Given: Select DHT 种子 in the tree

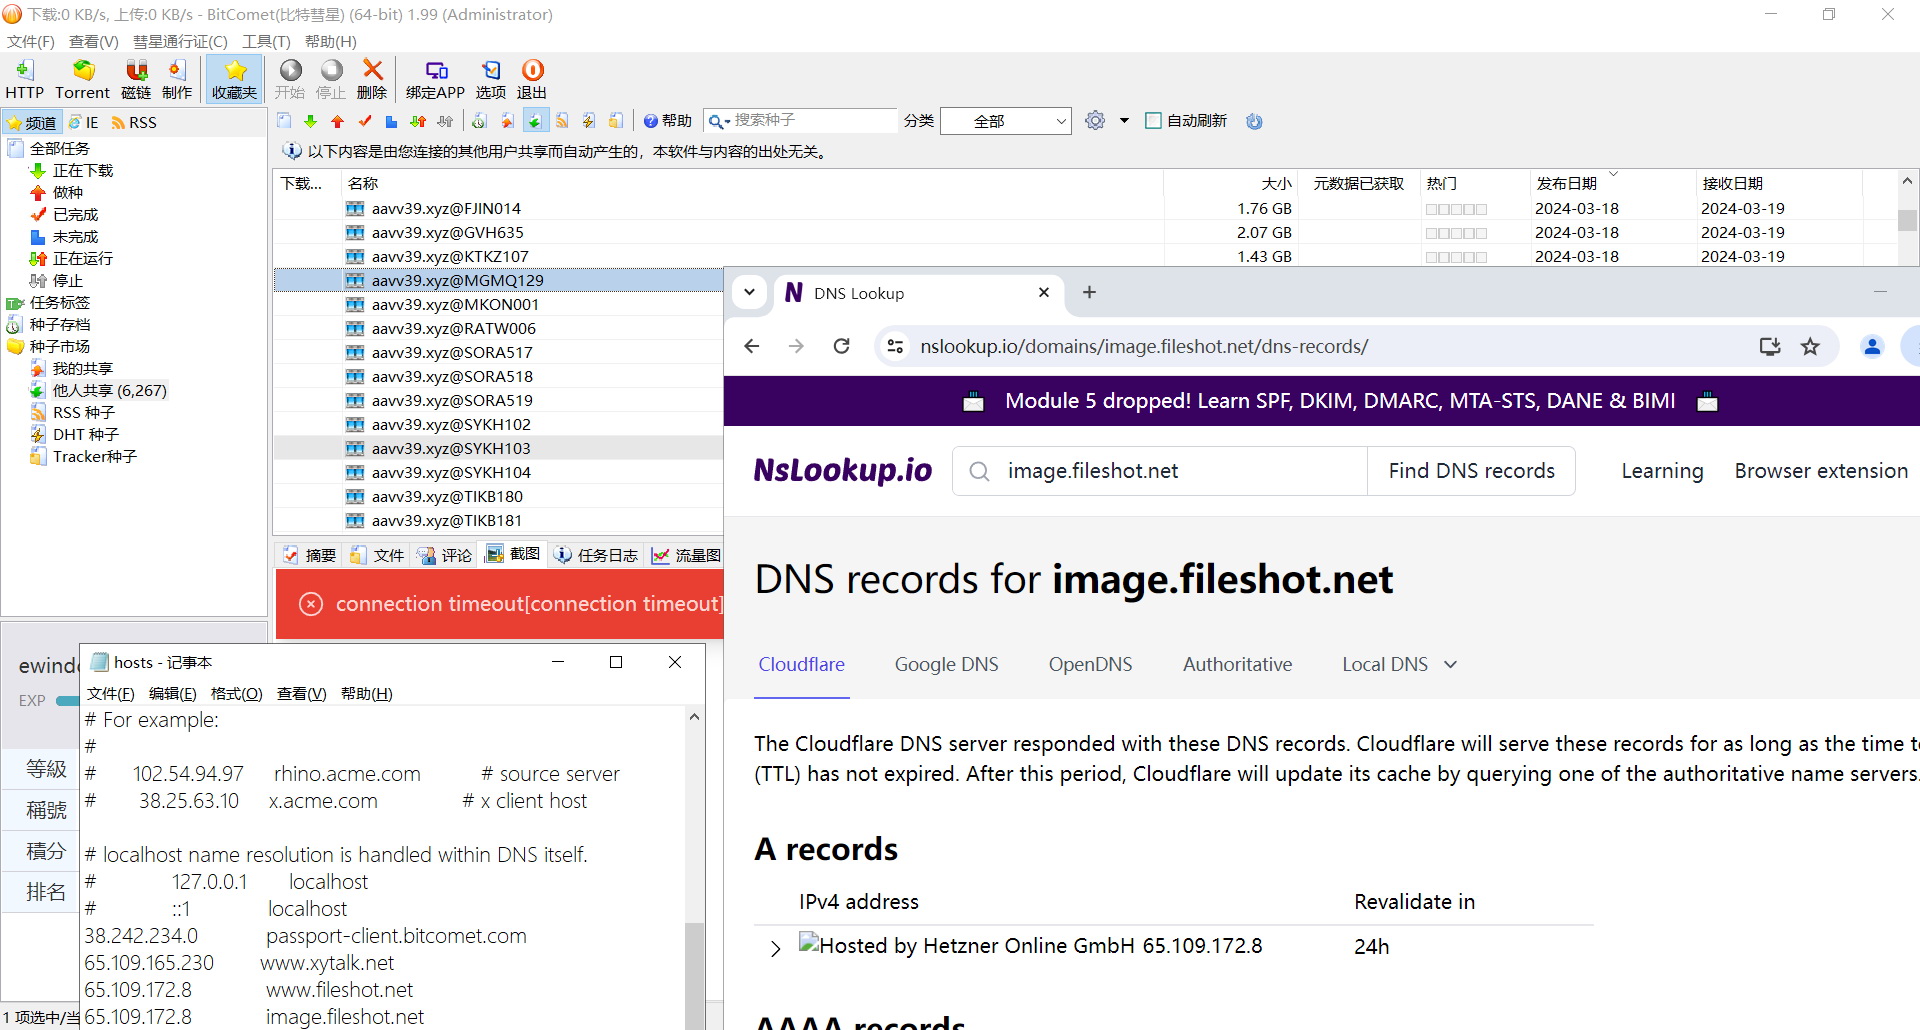Looking at the screenshot, I should (85, 434).
